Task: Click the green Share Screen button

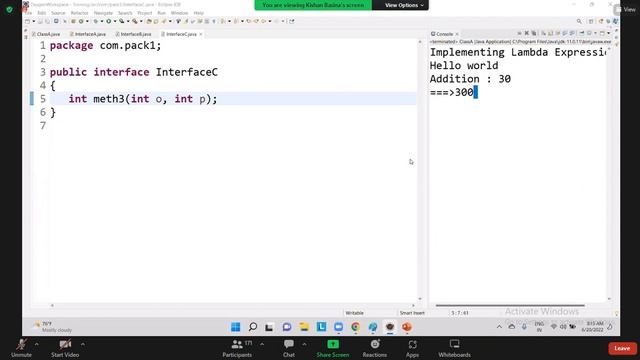Action: [333, 348]
